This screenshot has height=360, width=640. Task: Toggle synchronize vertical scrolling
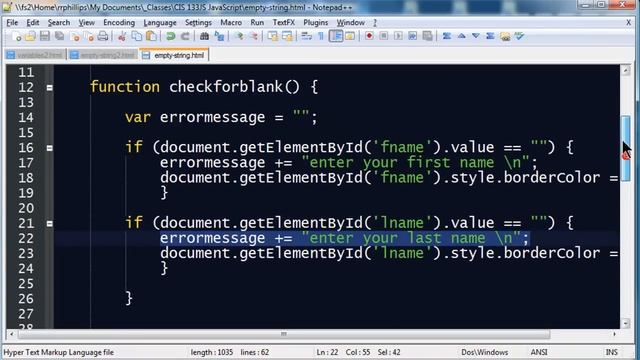(273, 36)
